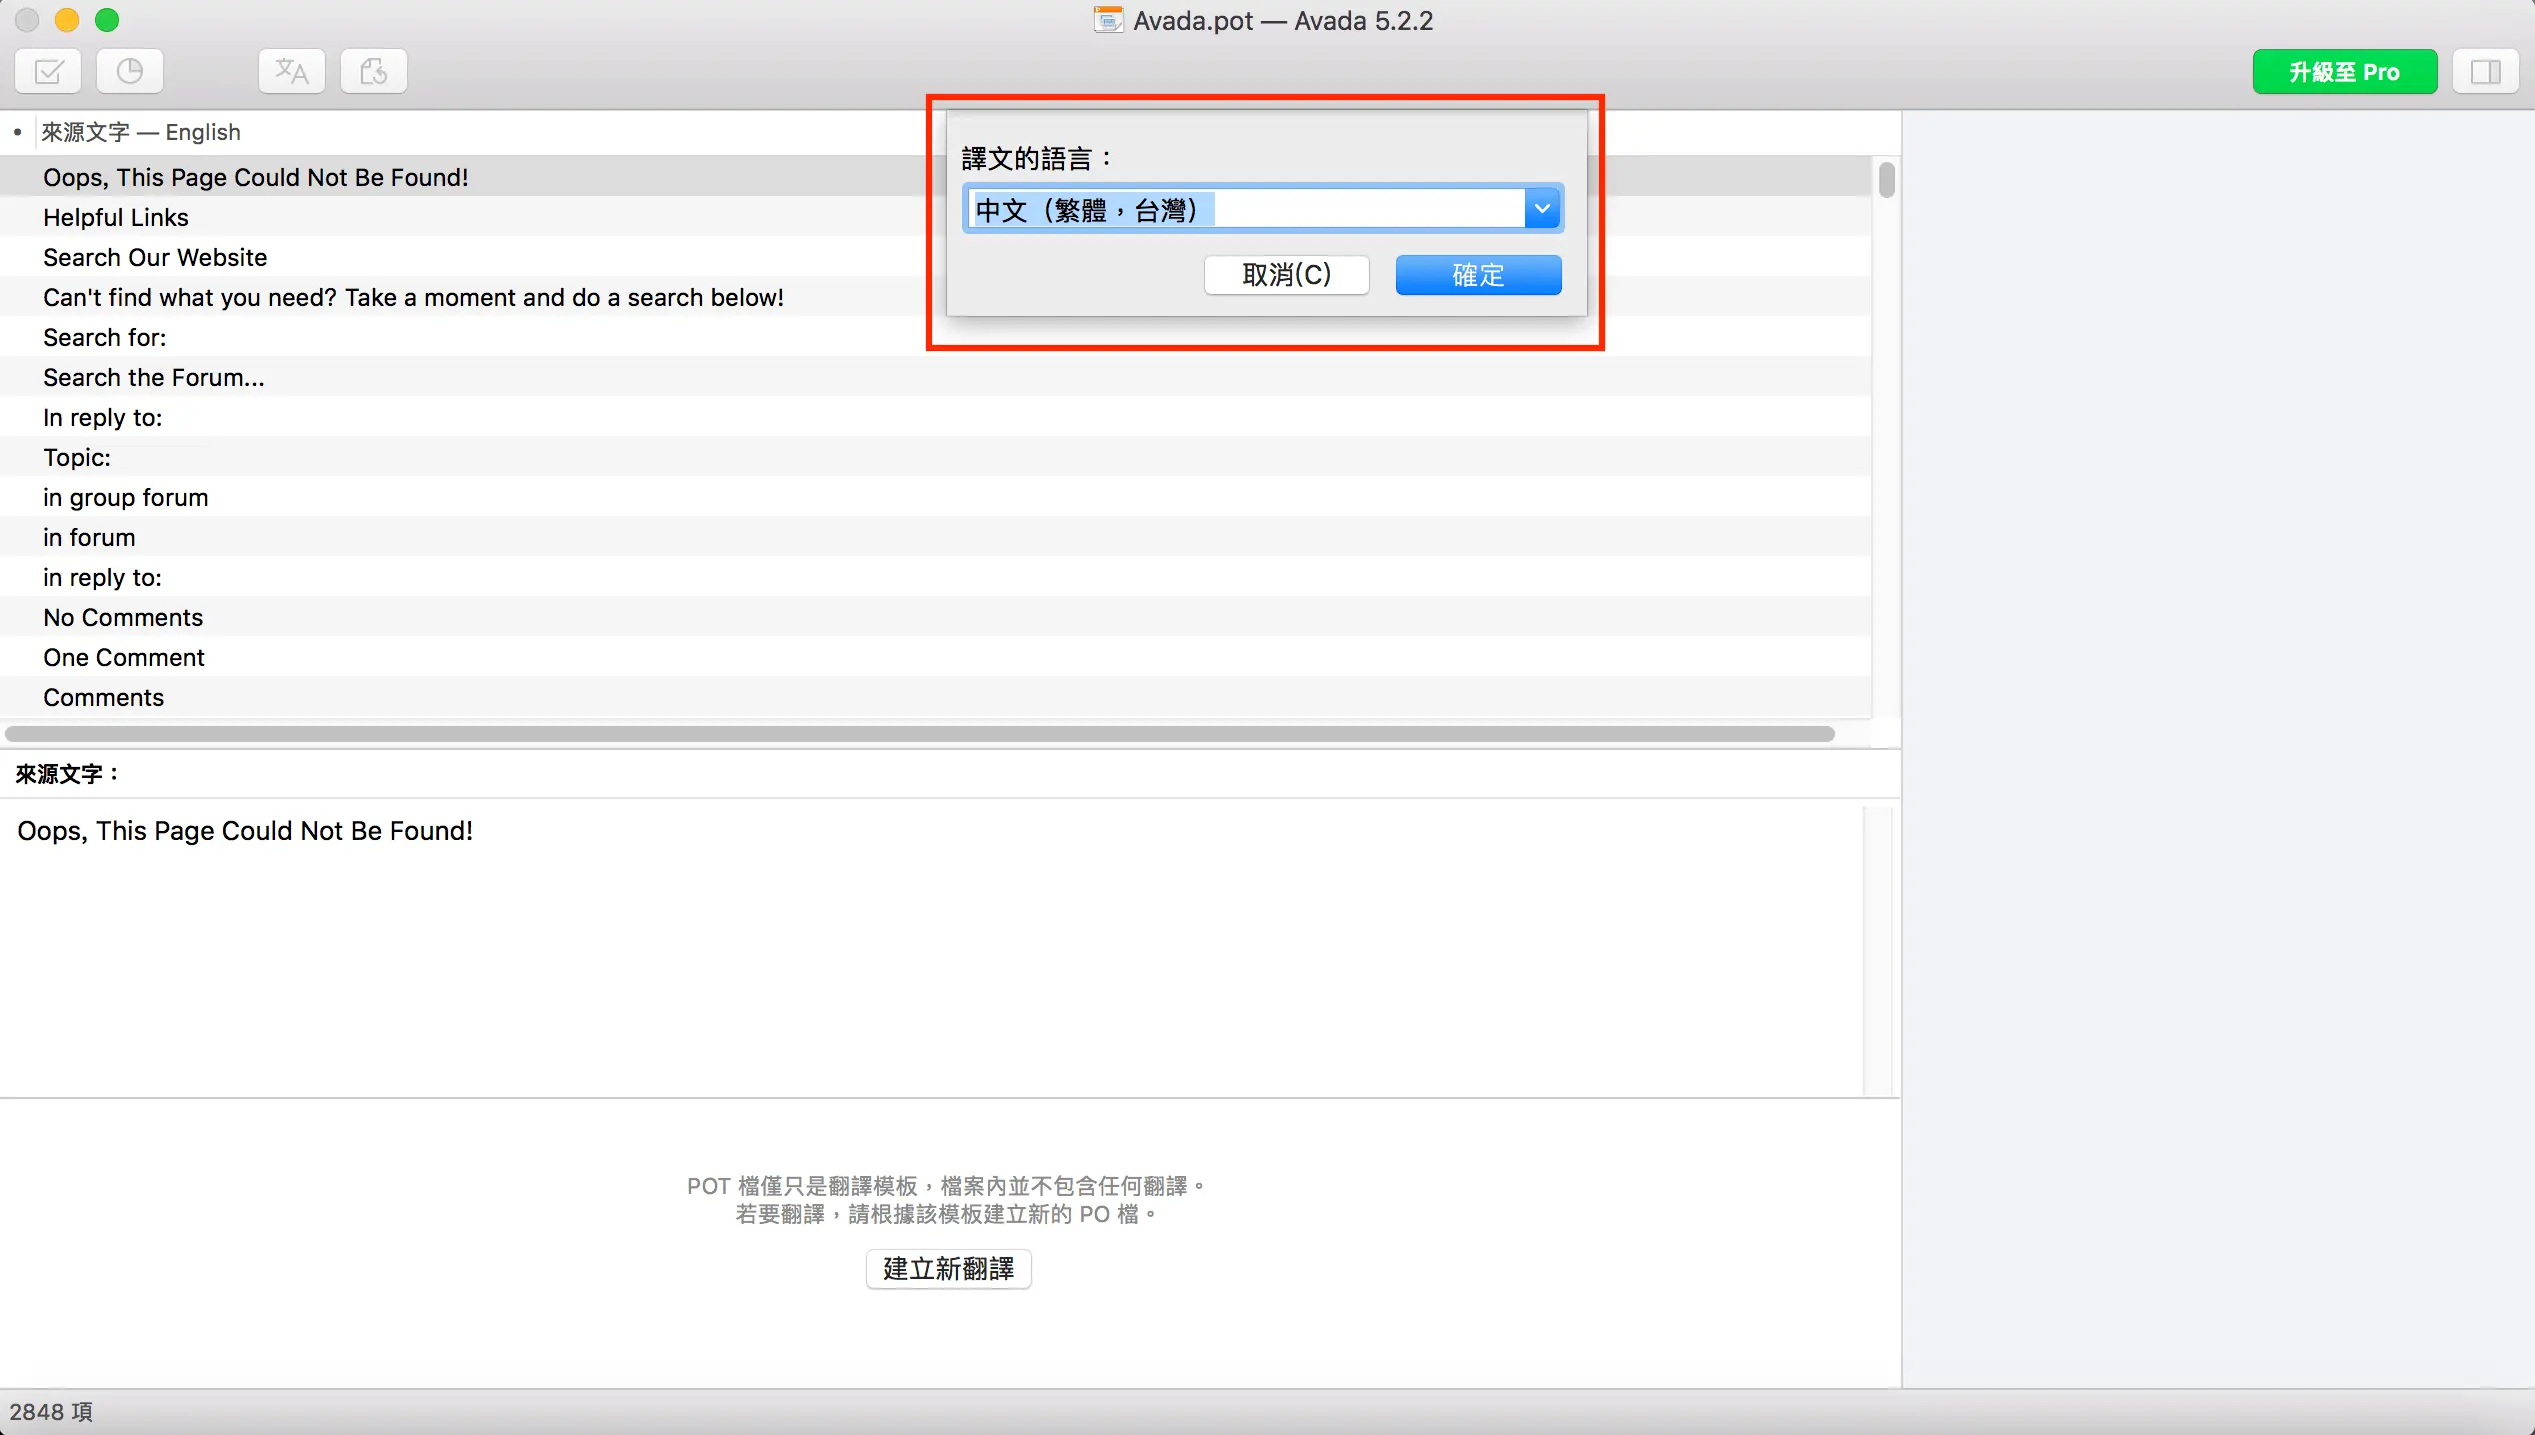Click the Pre-translate language toolbar icon

tap(292, 71)
